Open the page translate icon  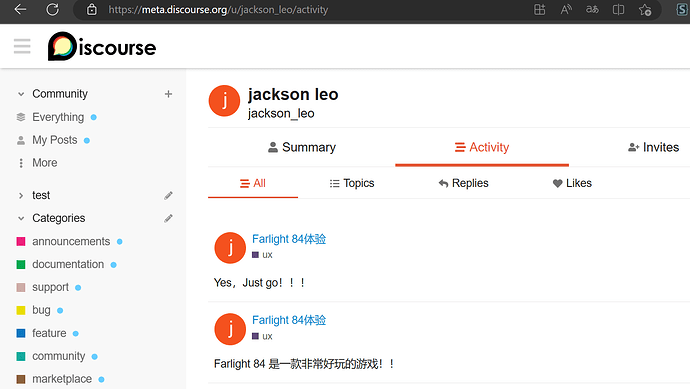point(592,9)
